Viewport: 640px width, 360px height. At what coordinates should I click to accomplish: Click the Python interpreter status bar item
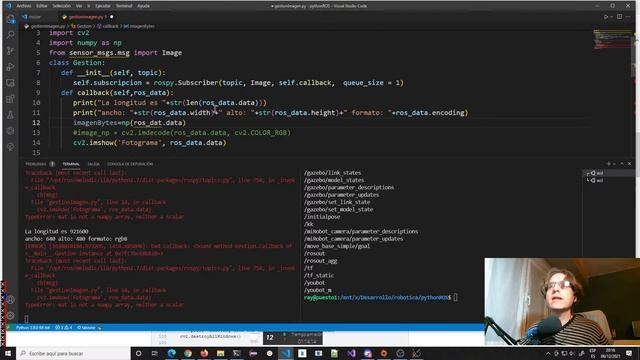33,328
